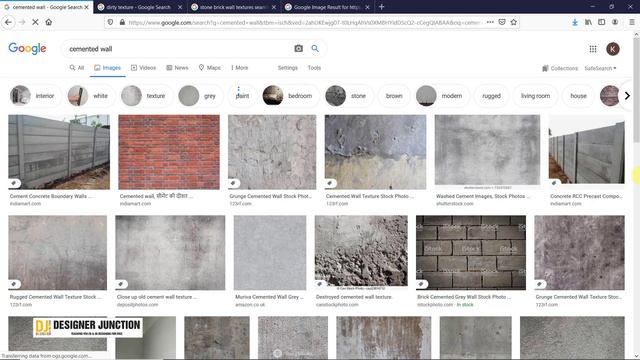Filter results by living room chip
The image size is (640, 360).
tap(535, 96)
